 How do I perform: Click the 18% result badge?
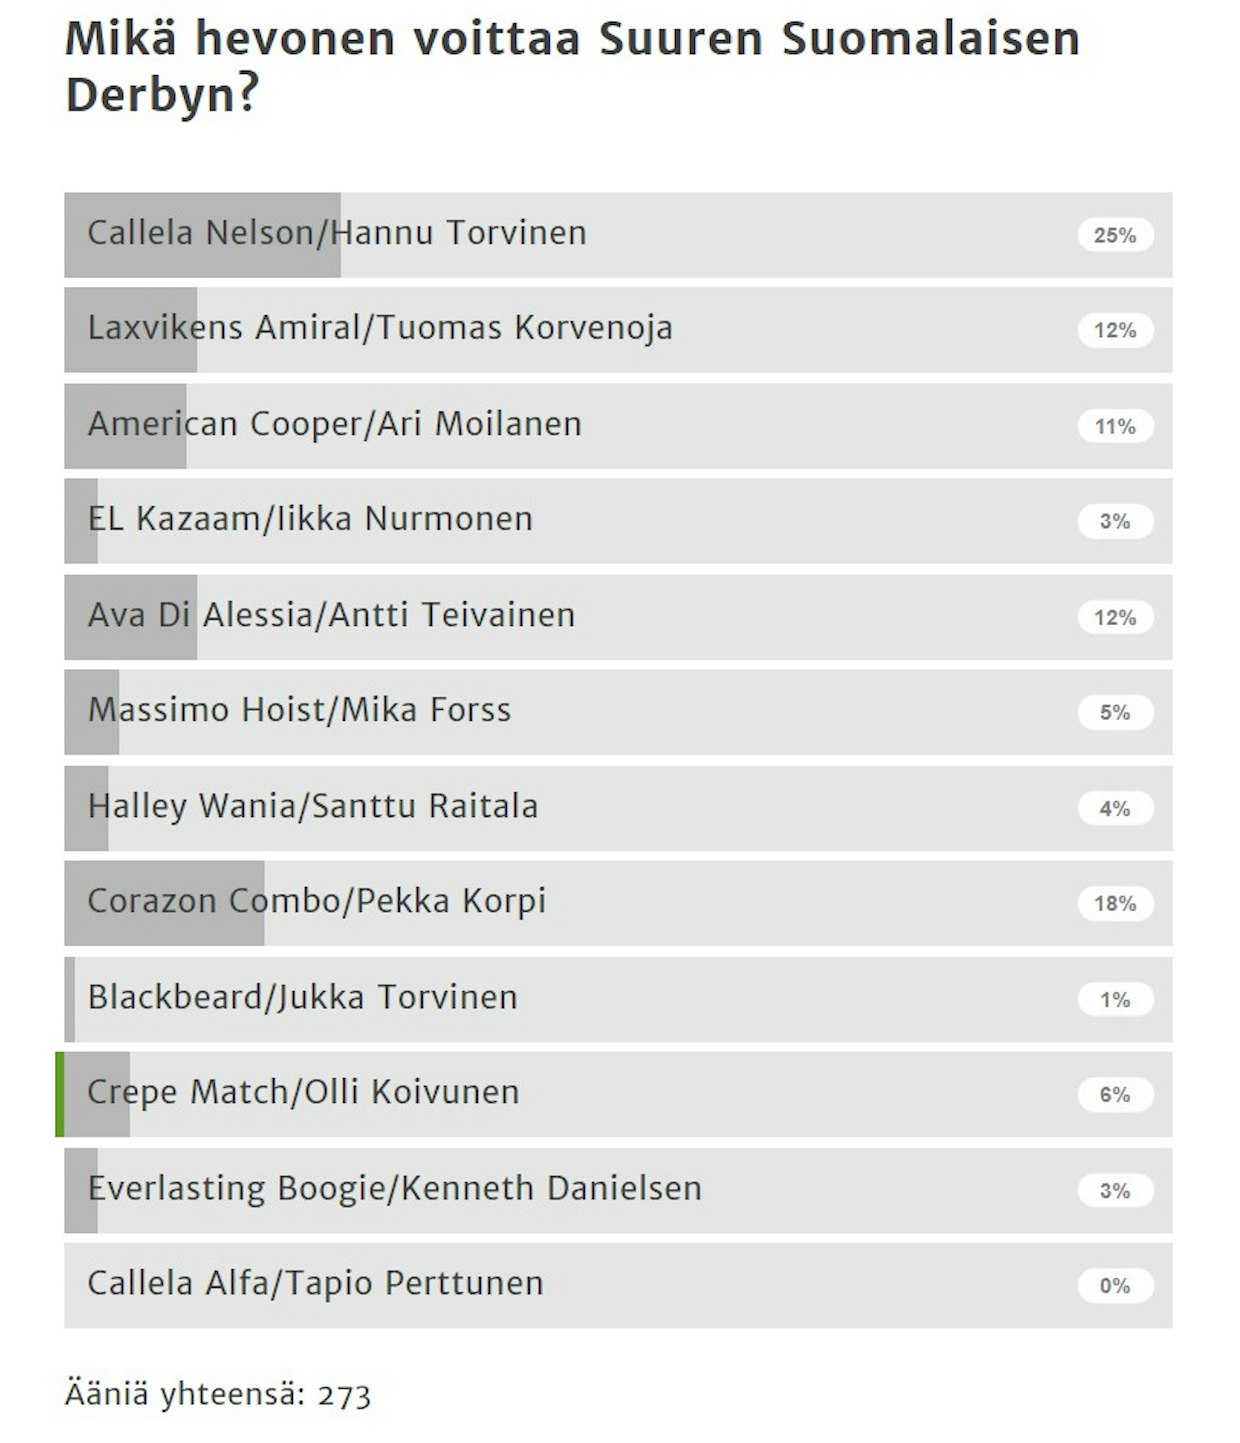pos(1115,903)
